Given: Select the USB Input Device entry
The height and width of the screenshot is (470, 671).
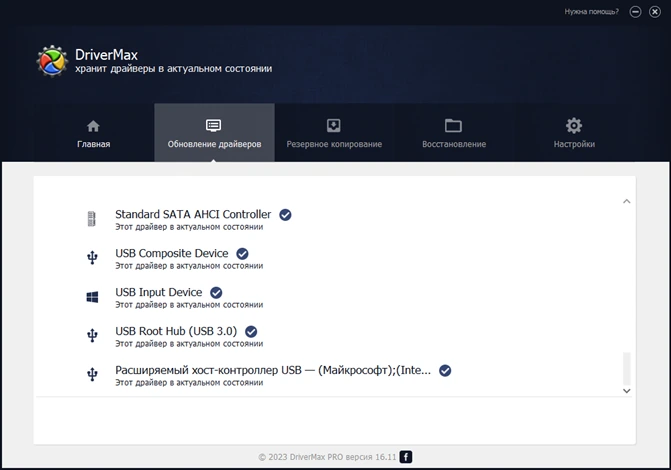Looking at the screenshot, I should (158, 292).
